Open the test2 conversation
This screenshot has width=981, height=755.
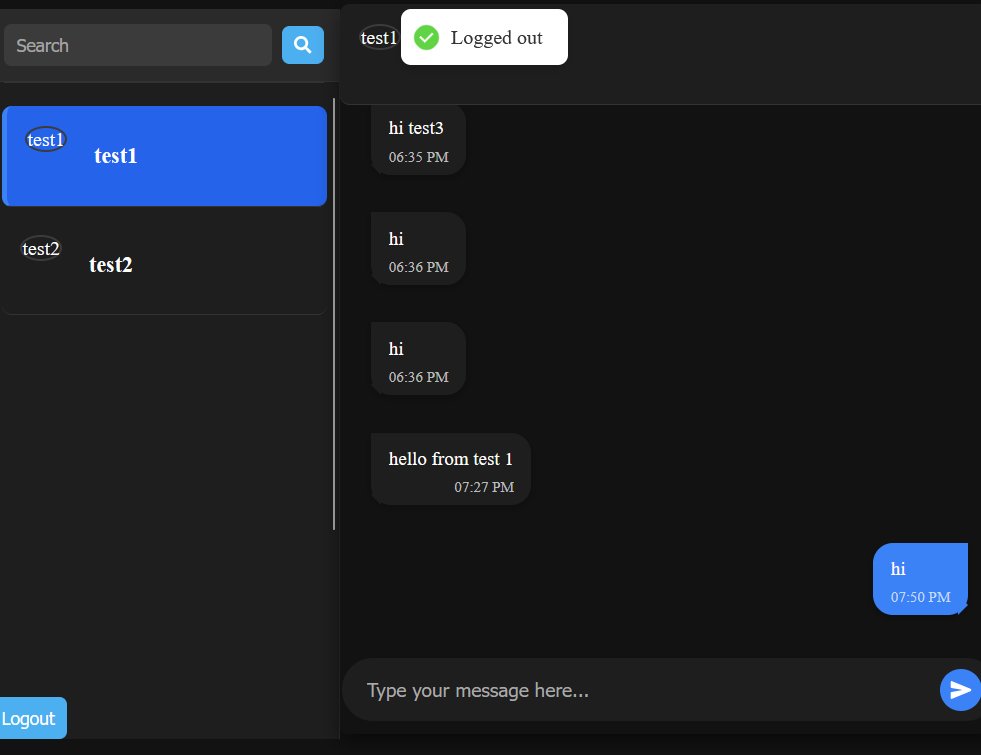[x=165, y=265]
